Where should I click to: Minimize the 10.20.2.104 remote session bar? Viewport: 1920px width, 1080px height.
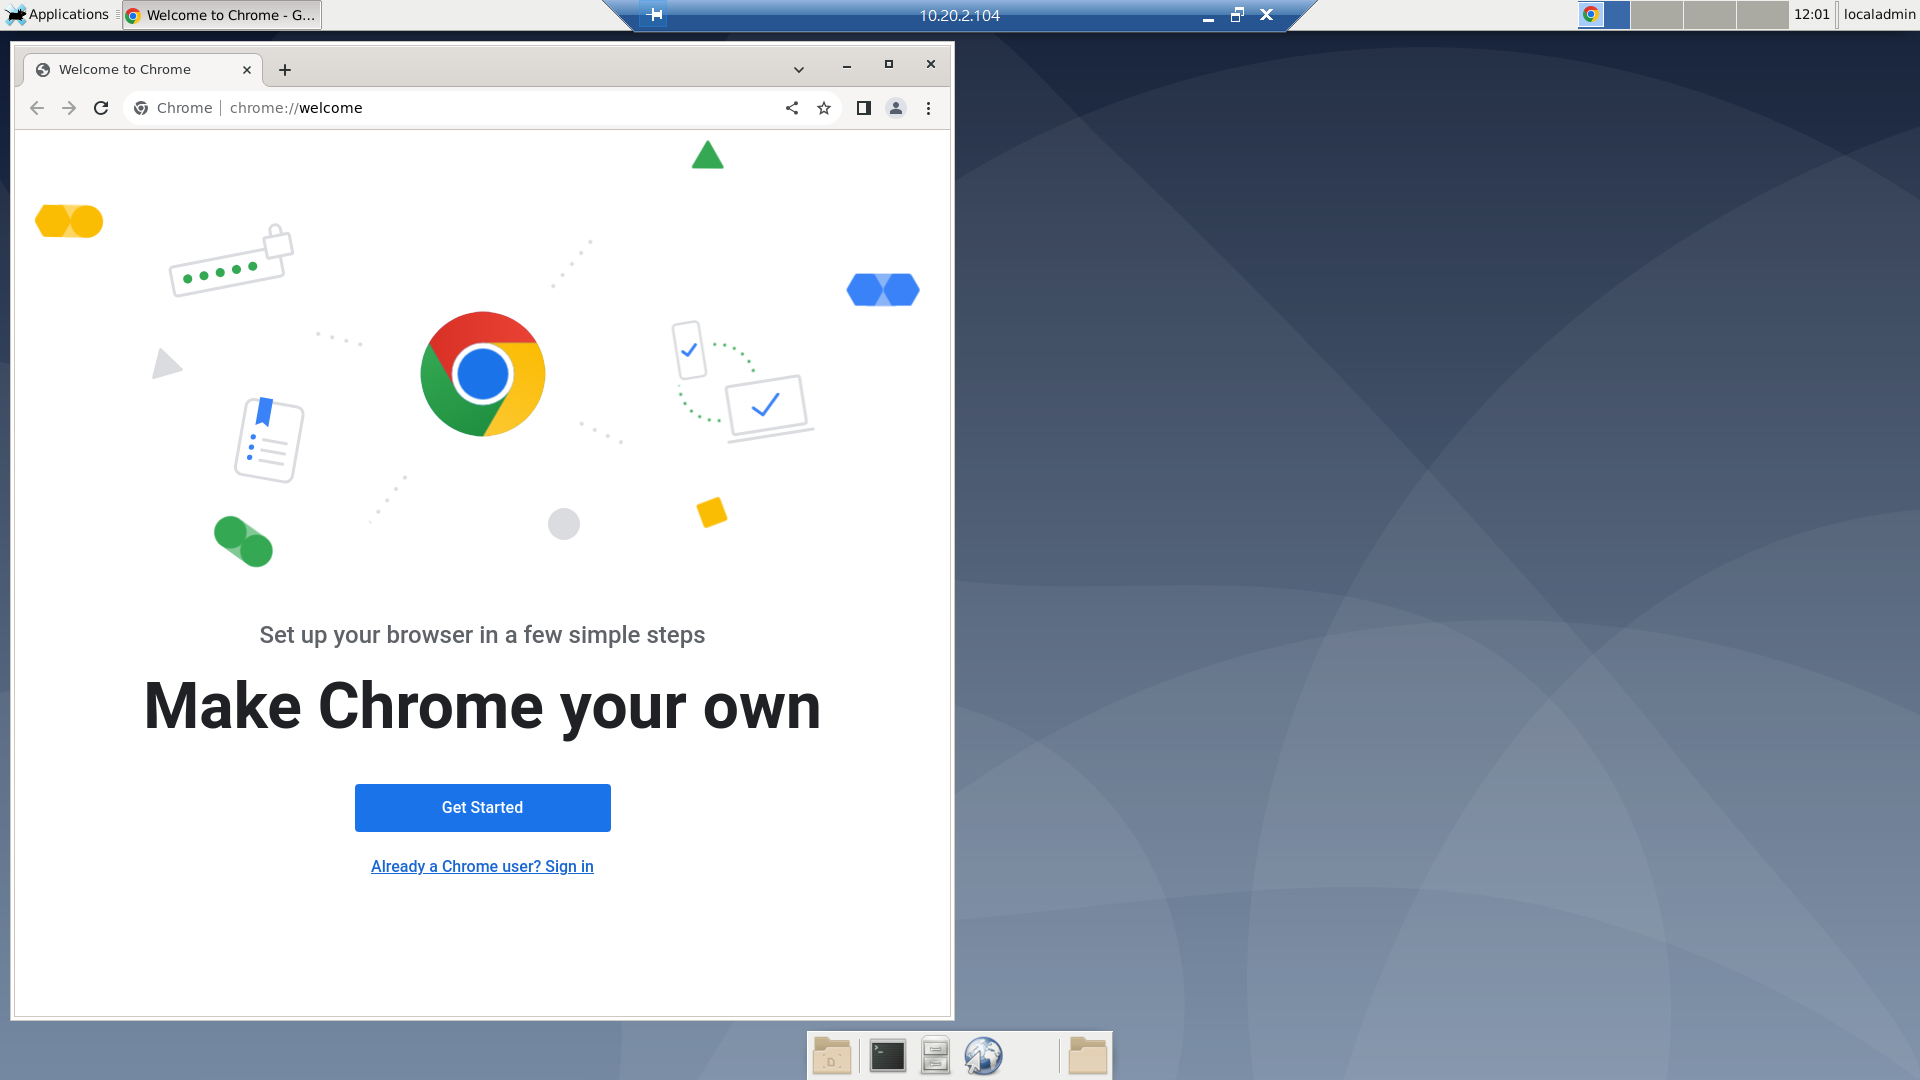point(1208,15)
